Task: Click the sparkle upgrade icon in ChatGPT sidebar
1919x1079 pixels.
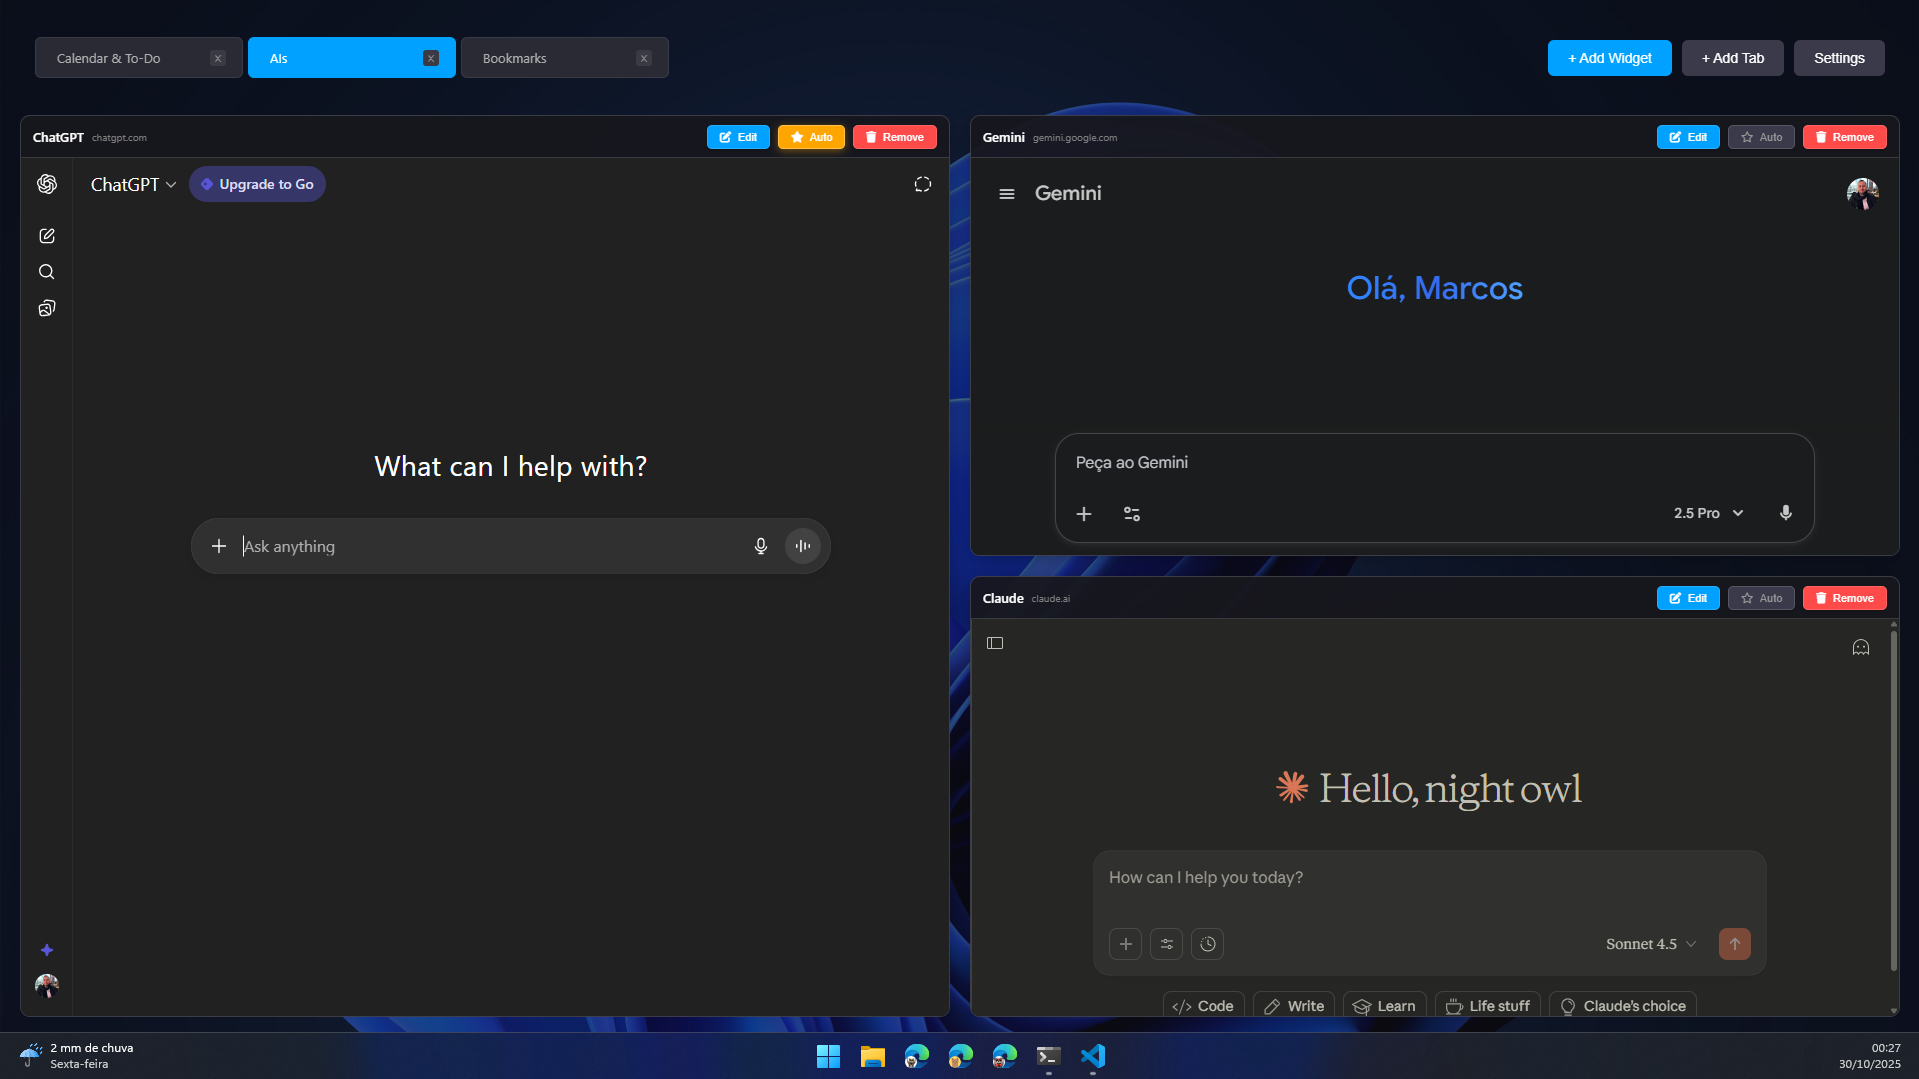Action: pyautogui.click(x=47, y=950)
